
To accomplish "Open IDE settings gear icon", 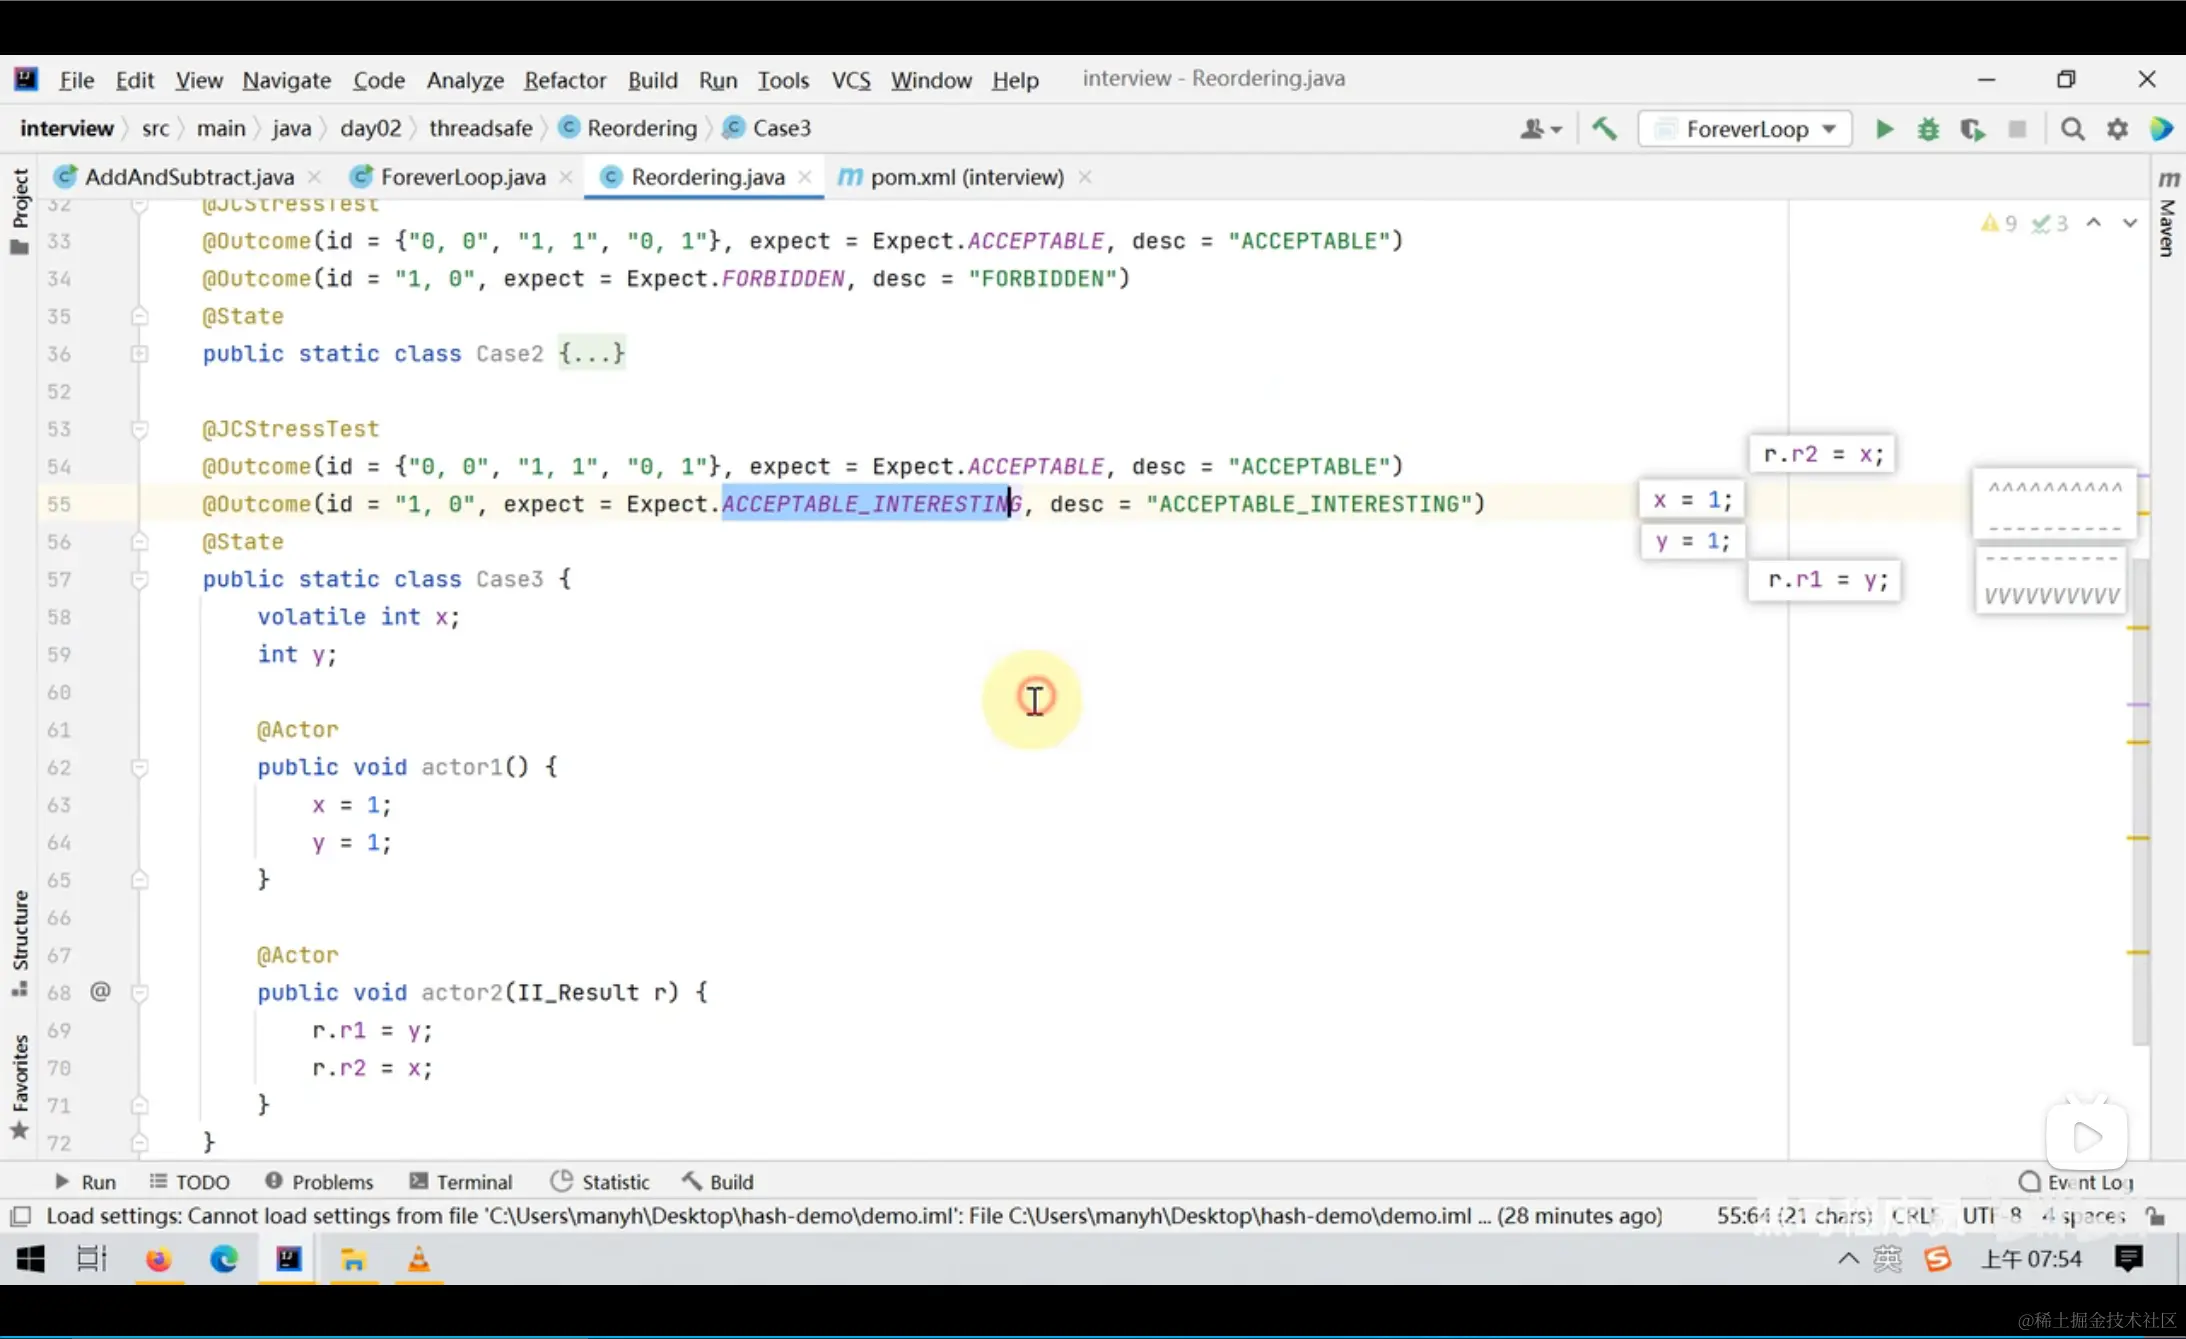I will click(x=2117, y=129).
